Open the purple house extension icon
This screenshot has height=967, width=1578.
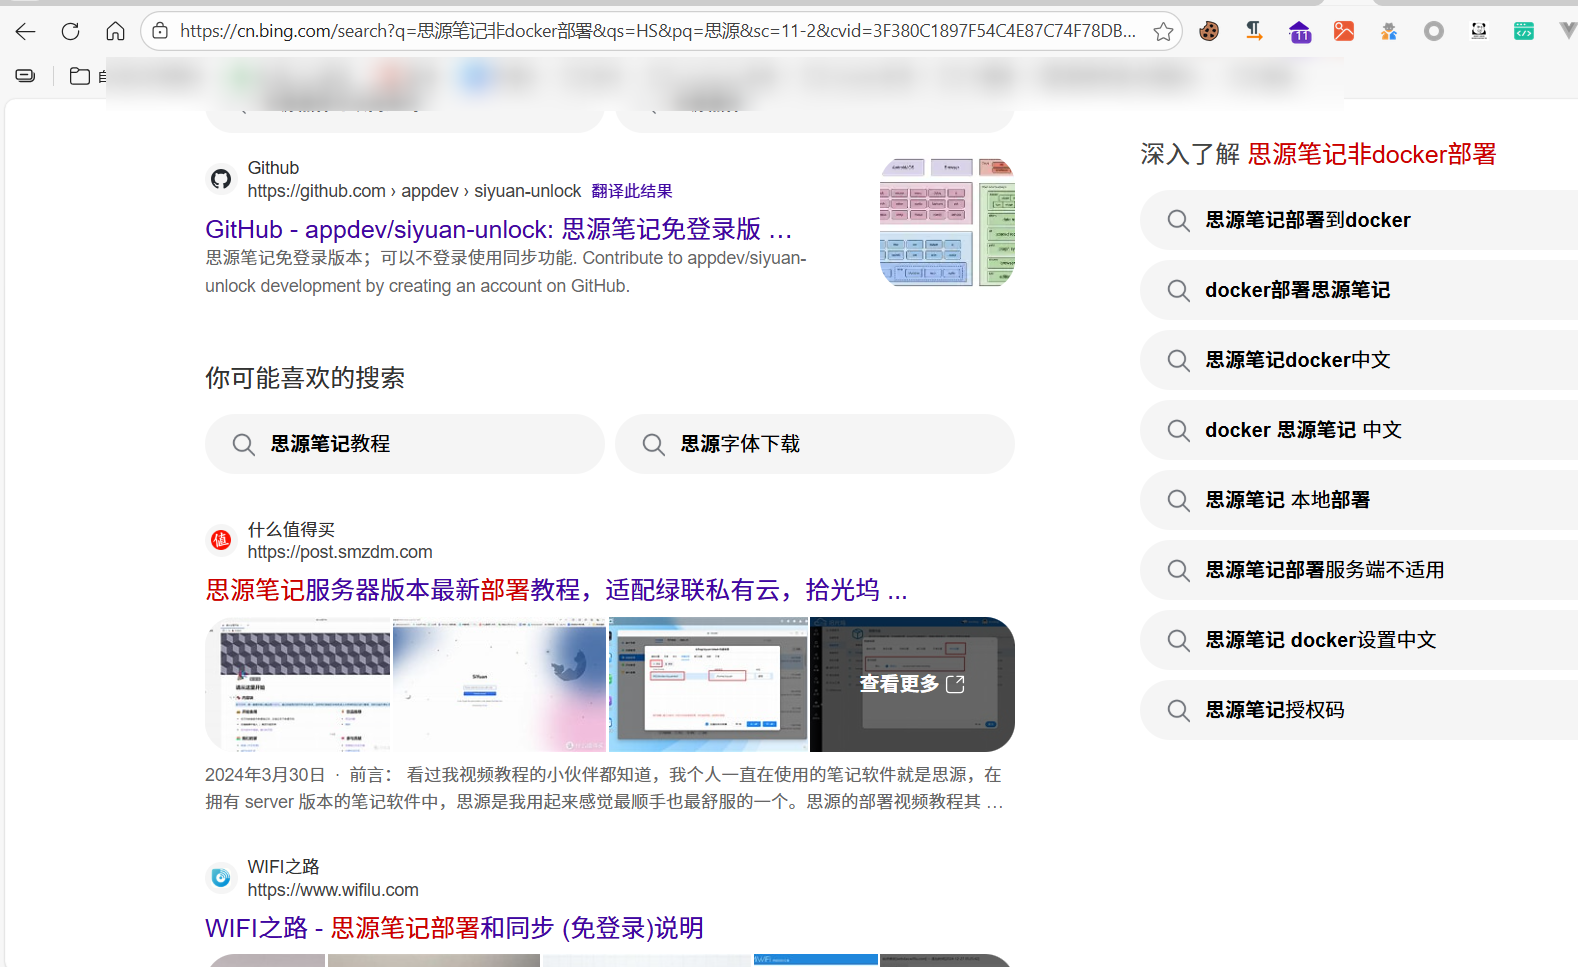pos(1299,31)
